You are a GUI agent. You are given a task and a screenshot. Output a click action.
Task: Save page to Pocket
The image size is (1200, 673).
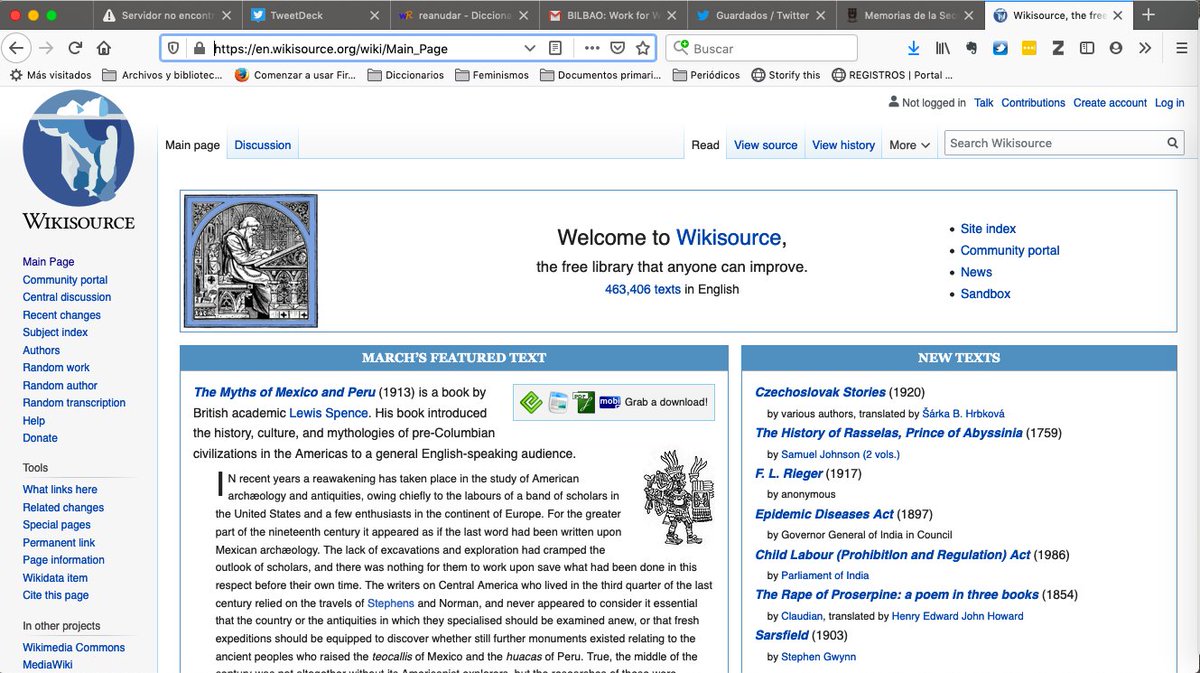click(x=619, y=48)
